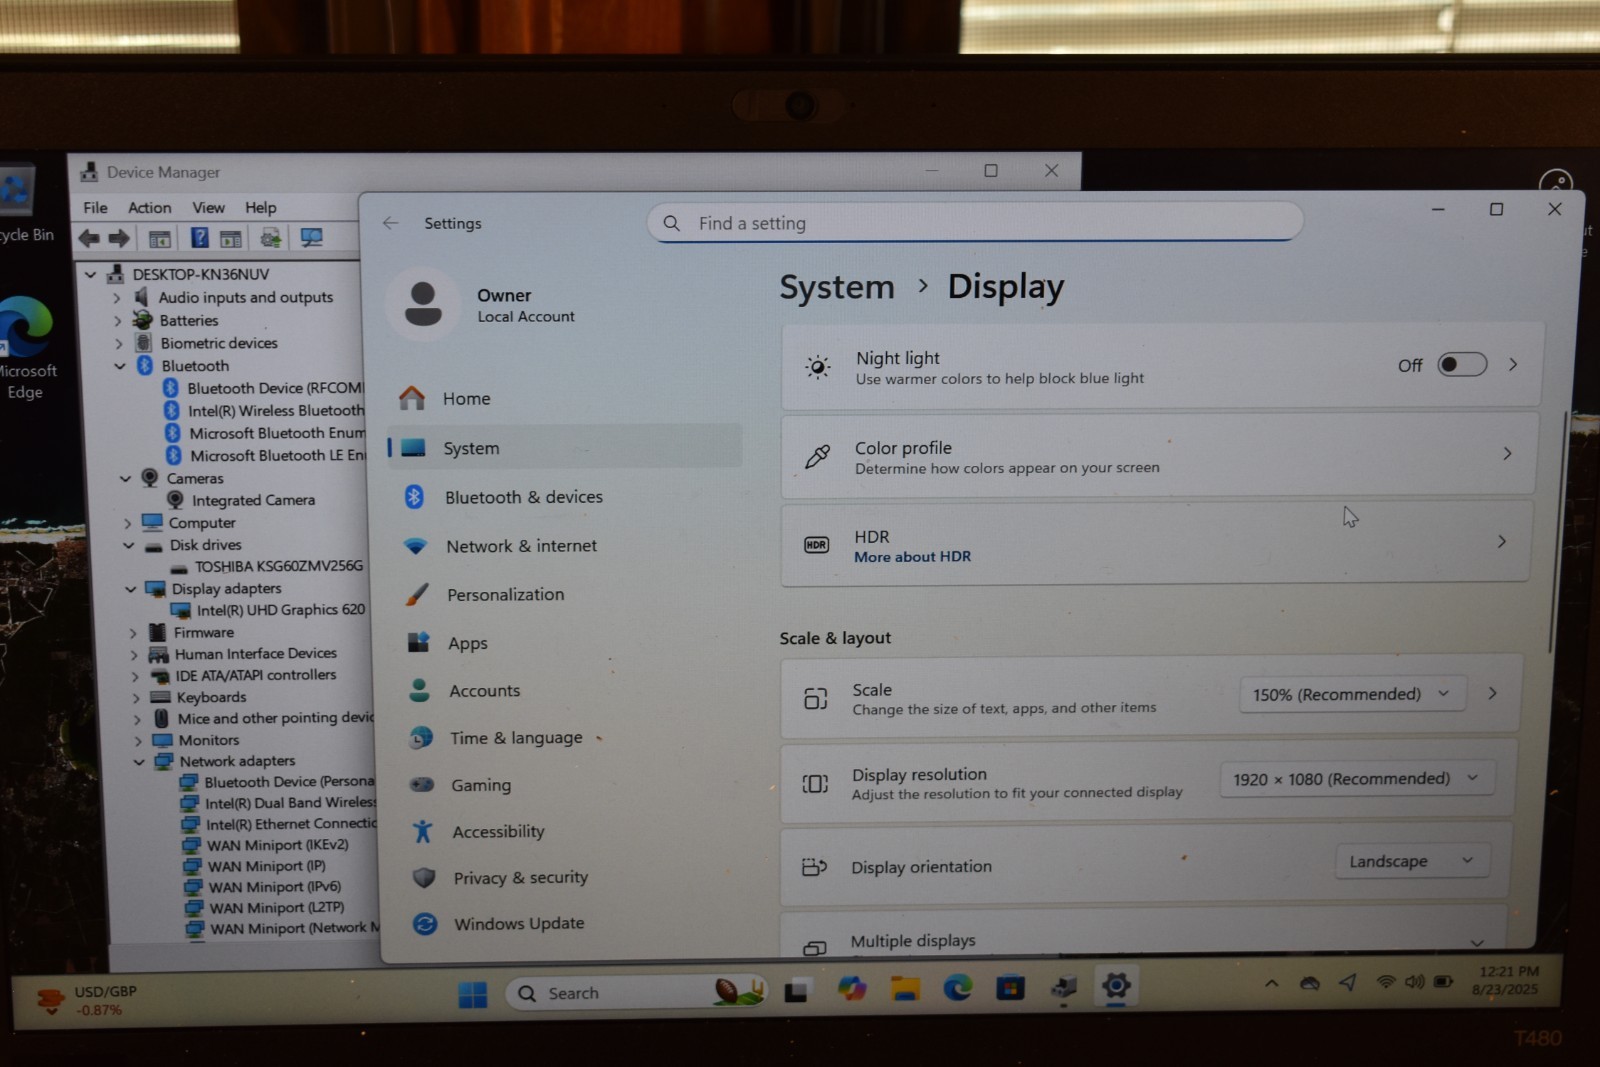Image resolution: width=1600 pixels, height=1067 pixels.
Task: Collapse the Bluetooth node in Device Manager
Action: coord(120,366)
